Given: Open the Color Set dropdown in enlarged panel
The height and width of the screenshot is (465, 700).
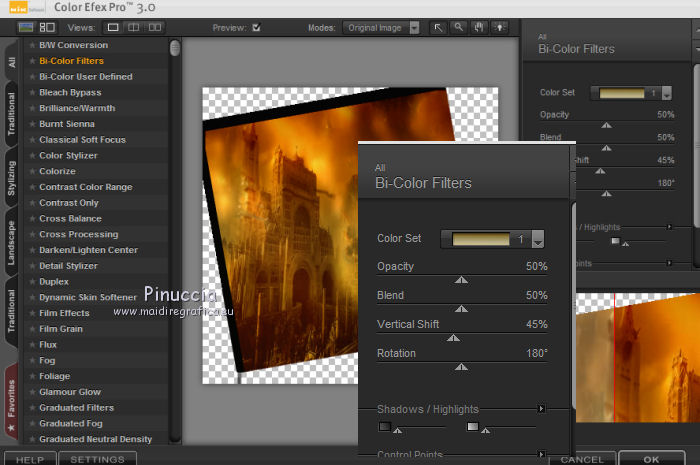Looking at the screenshot, I should (x=538, y=240).
